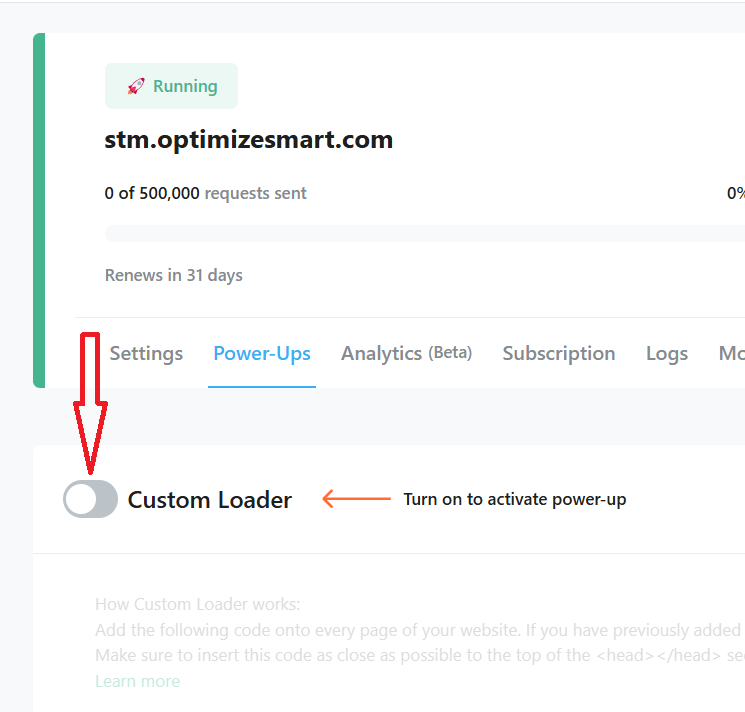Click the orange left-pointing arrow
This screenshot has width=745, height=712.
[356, 499]
